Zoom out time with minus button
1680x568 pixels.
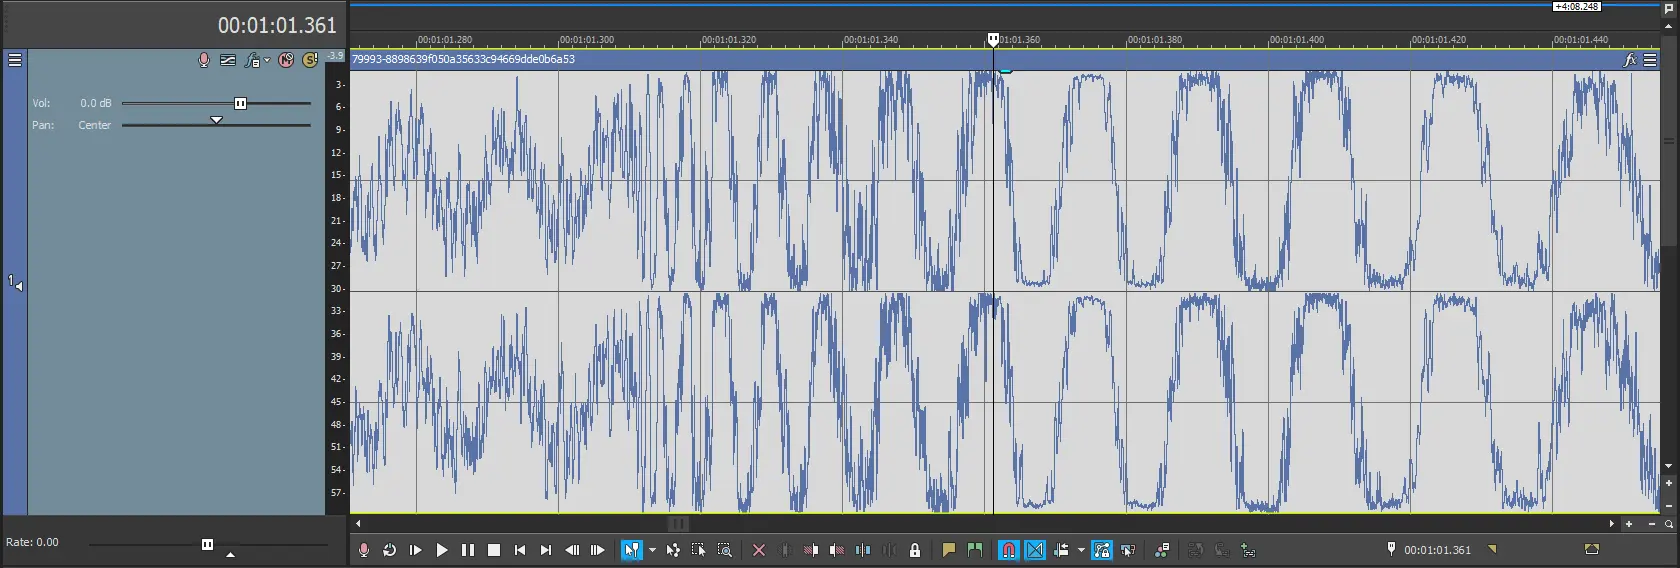point(1651,523)
